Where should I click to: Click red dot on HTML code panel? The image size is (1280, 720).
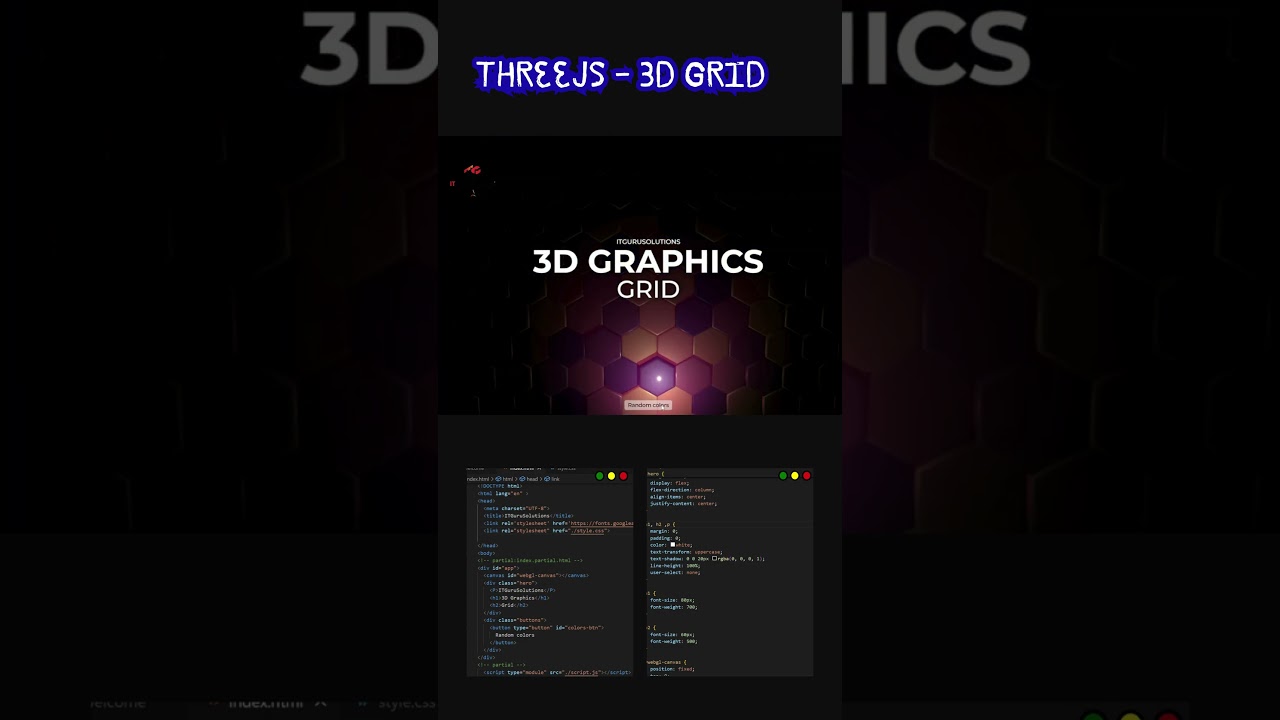(623, 476)
